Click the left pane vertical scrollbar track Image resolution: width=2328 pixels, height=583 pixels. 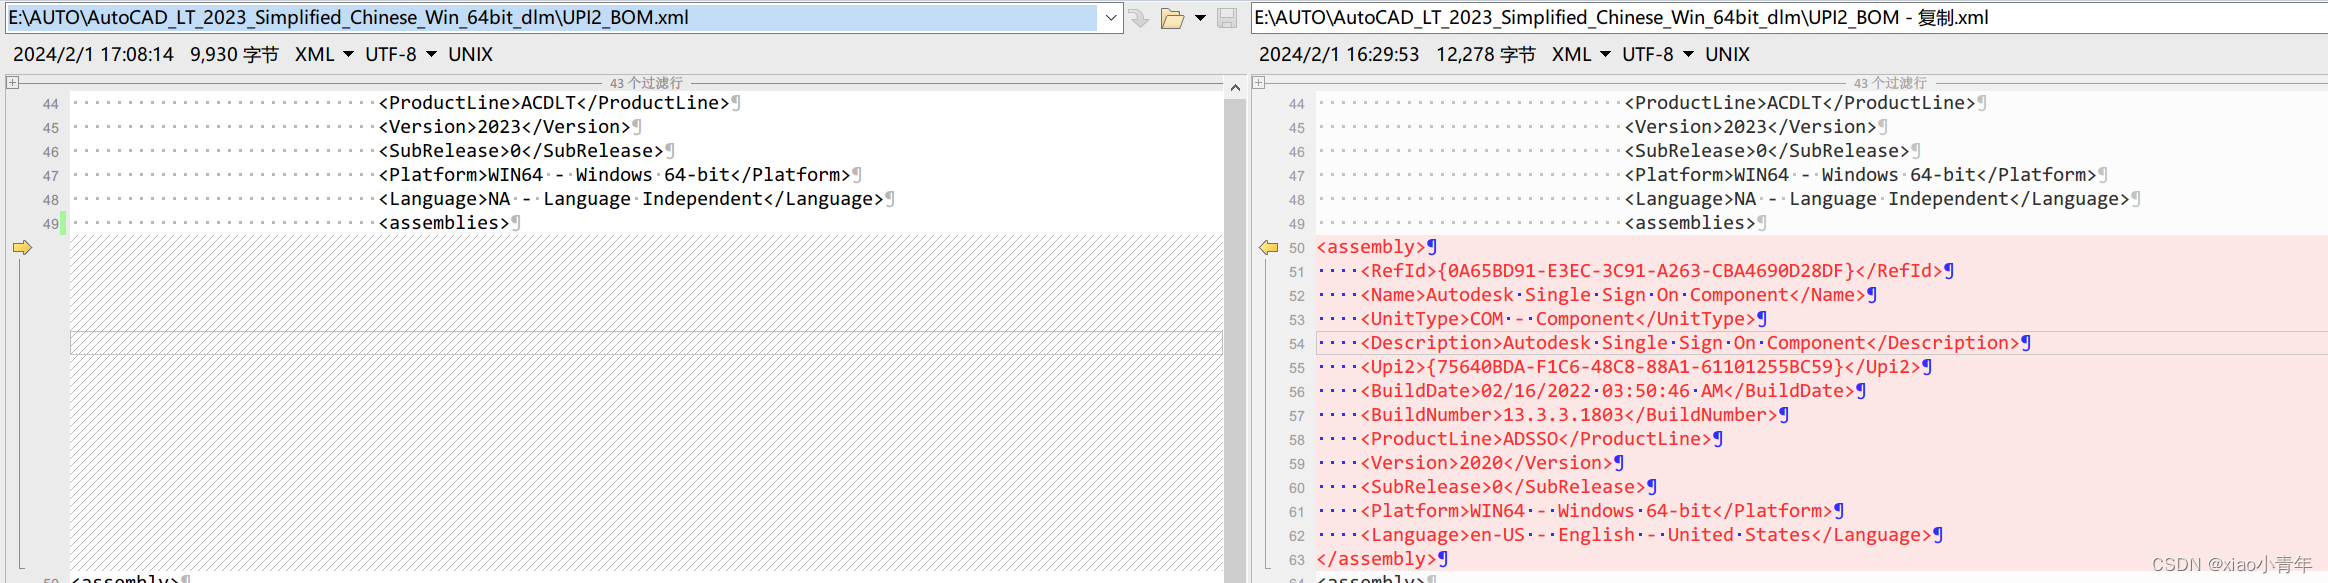point(1235,340)
